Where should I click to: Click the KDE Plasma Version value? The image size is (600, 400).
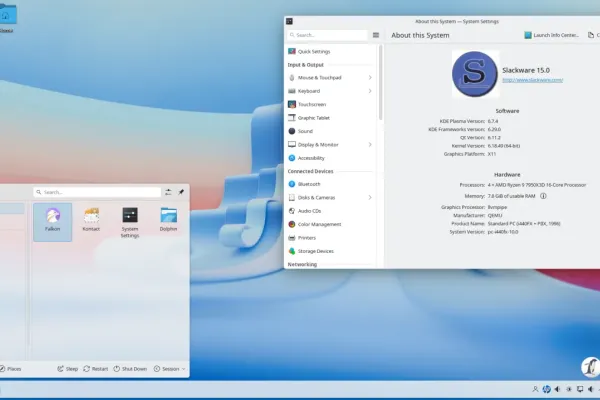(x=493, y=121)
